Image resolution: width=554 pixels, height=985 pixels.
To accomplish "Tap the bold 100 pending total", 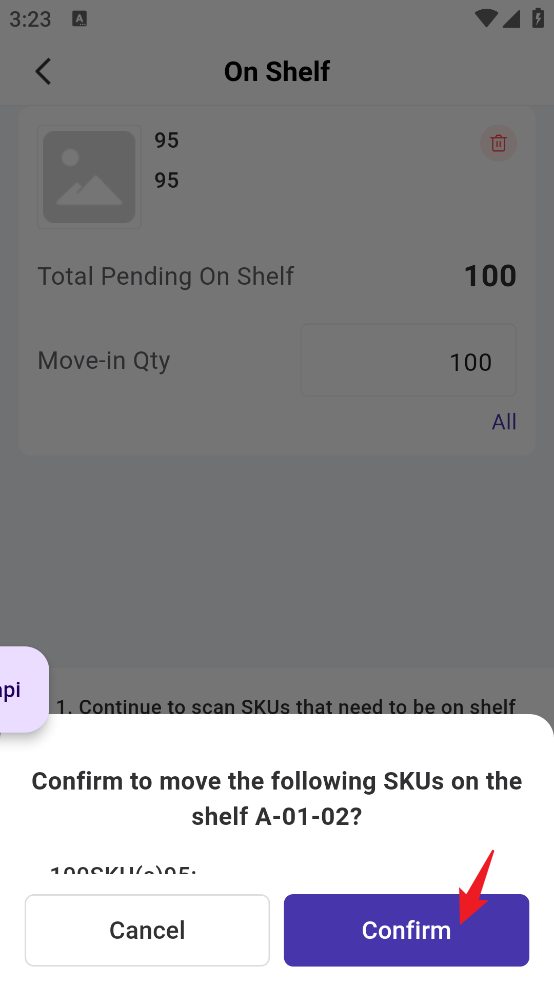I will pos(490,276).
